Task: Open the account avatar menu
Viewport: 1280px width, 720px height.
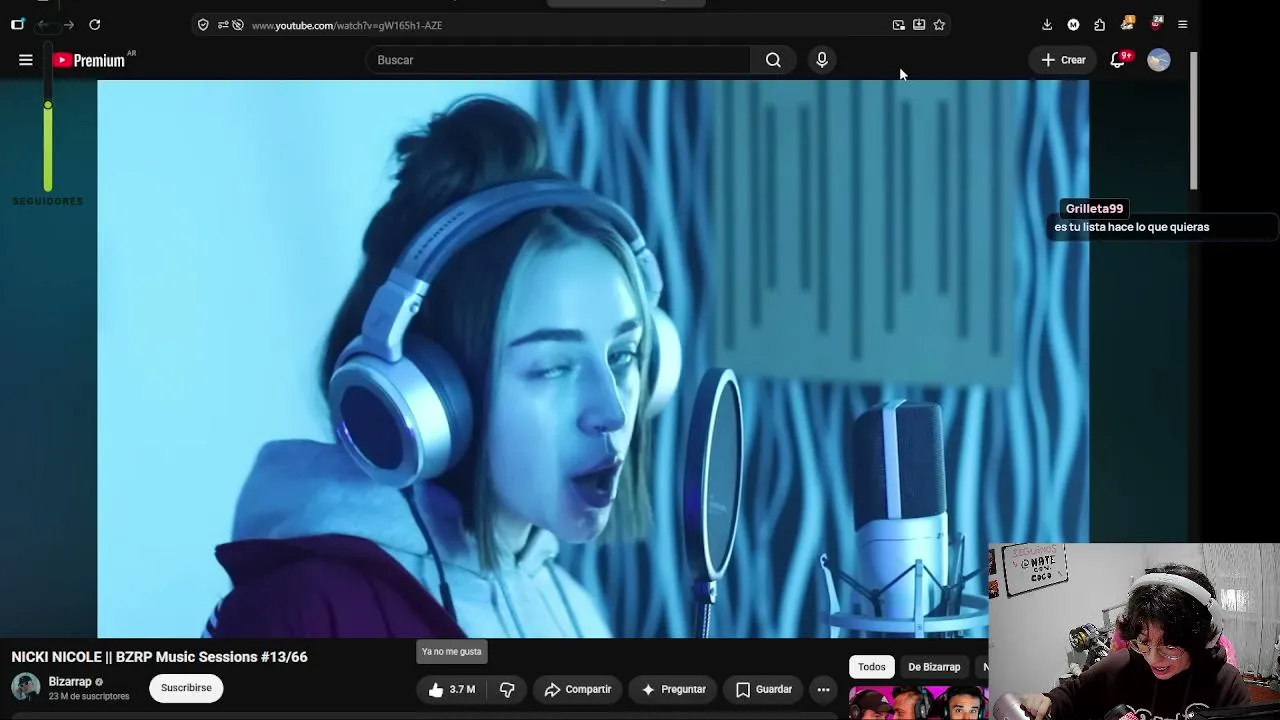Action: coord(1159,60)
